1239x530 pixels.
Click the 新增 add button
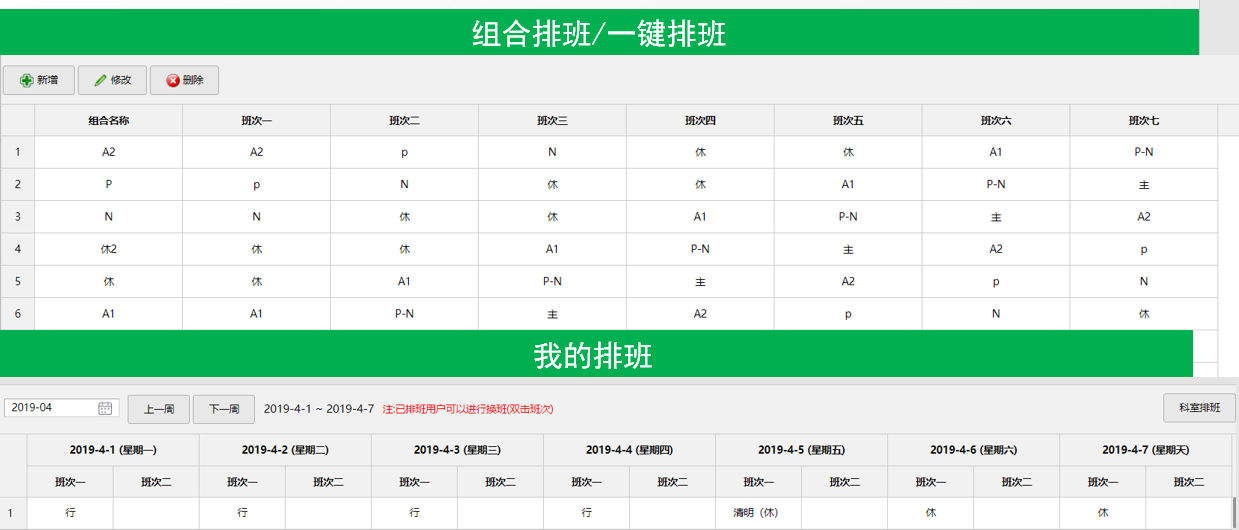click(x=38, y=80)
